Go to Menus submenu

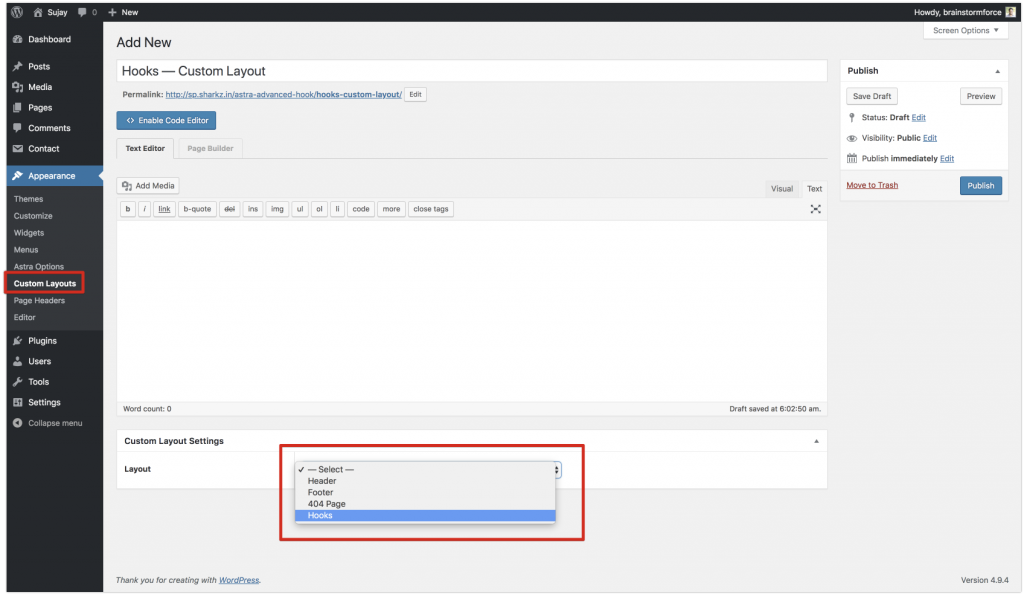[x=26, y=250]
